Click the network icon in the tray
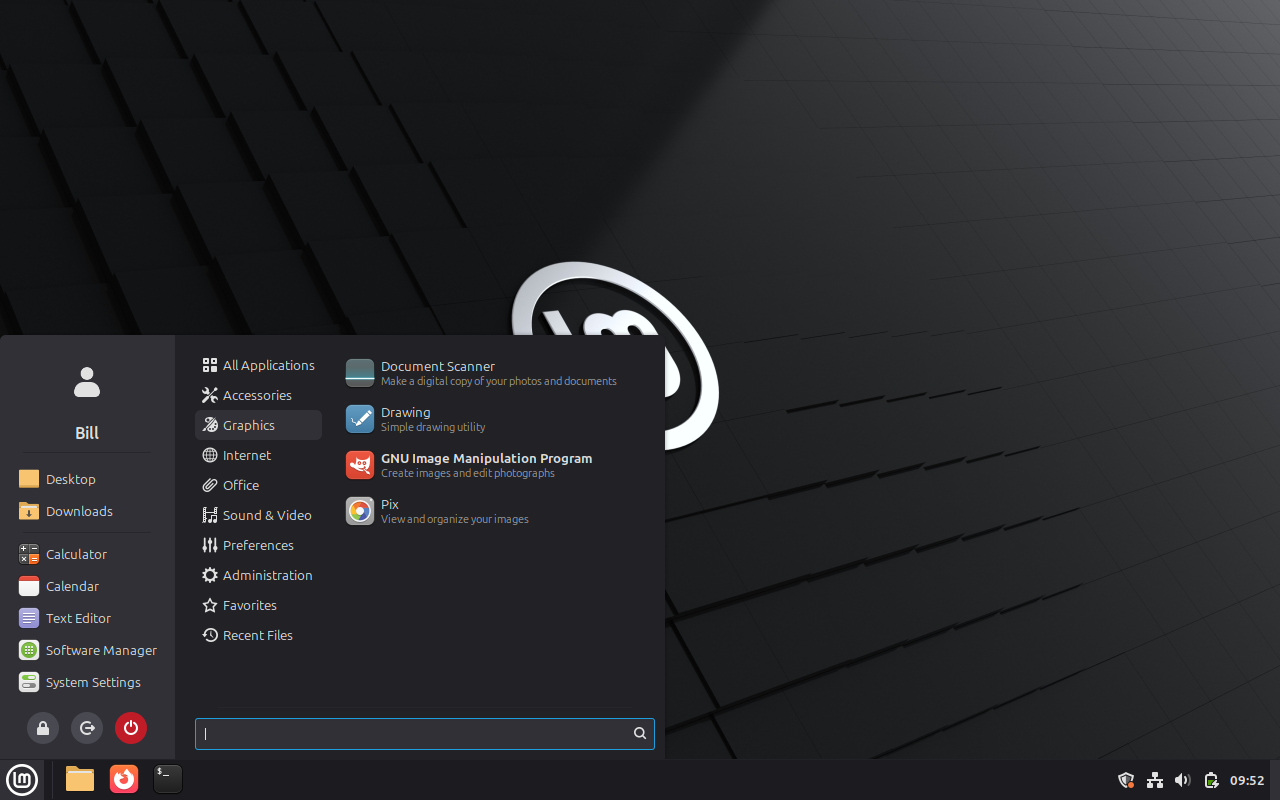Viewport: 1280px width, 800px height. [1154, 780]
